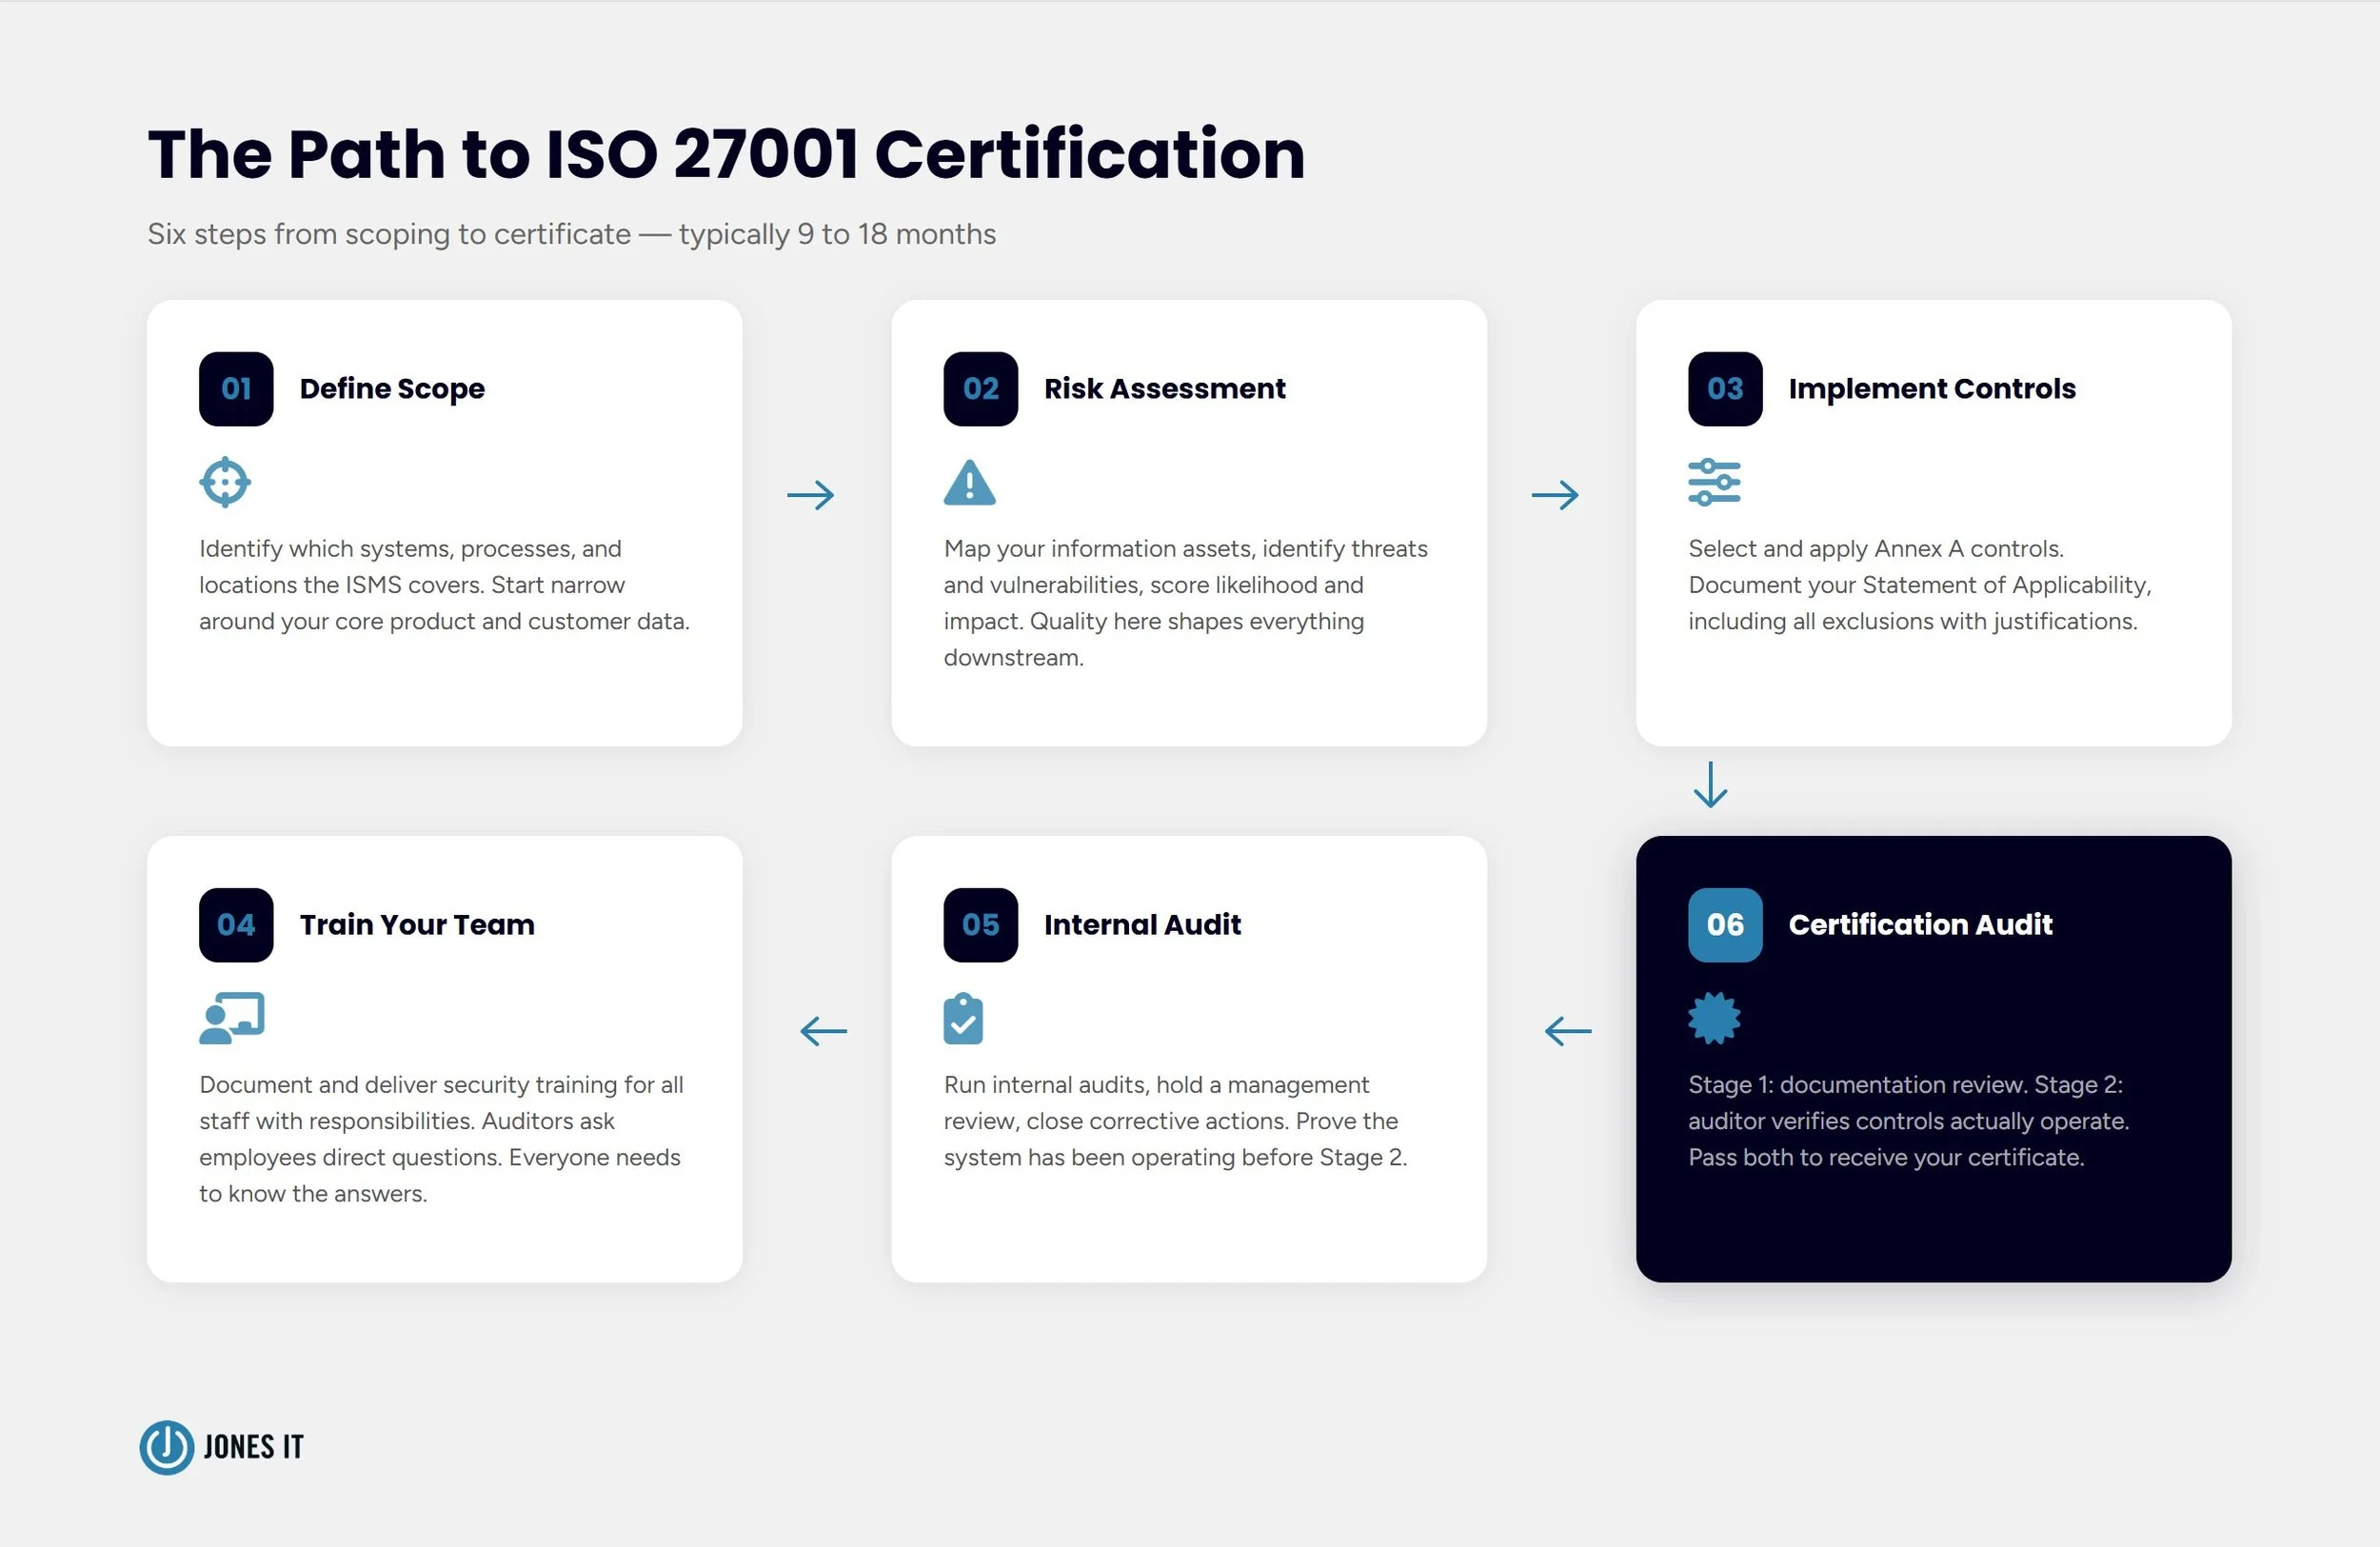Click the 06 step number badge

tap(1725, 925)
